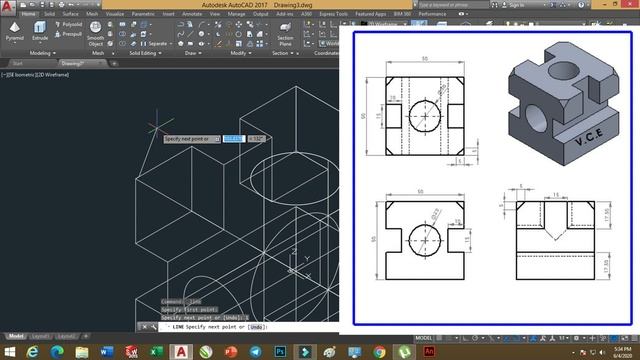Launch Photoshop from the taskbar

pos(280,351)
